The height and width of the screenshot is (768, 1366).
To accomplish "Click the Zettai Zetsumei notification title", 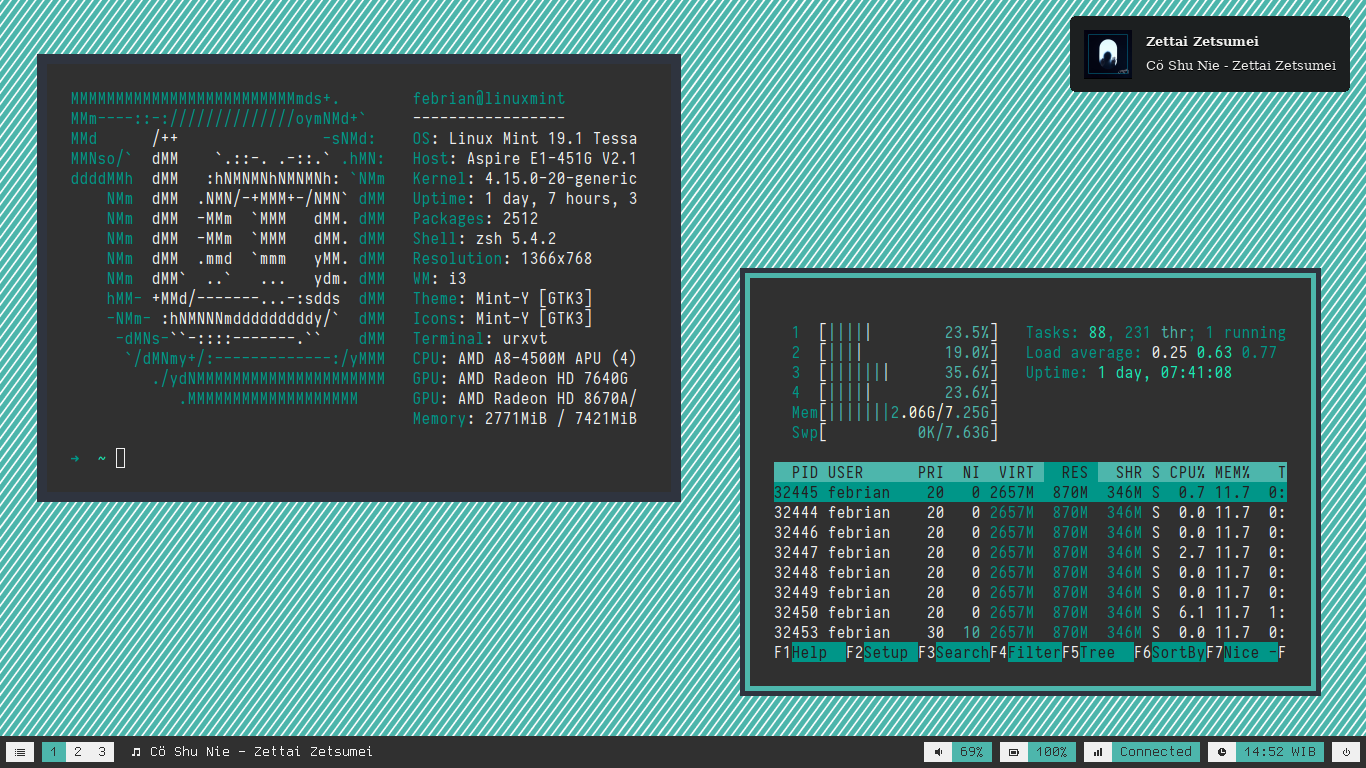I will click(1202, 42).
